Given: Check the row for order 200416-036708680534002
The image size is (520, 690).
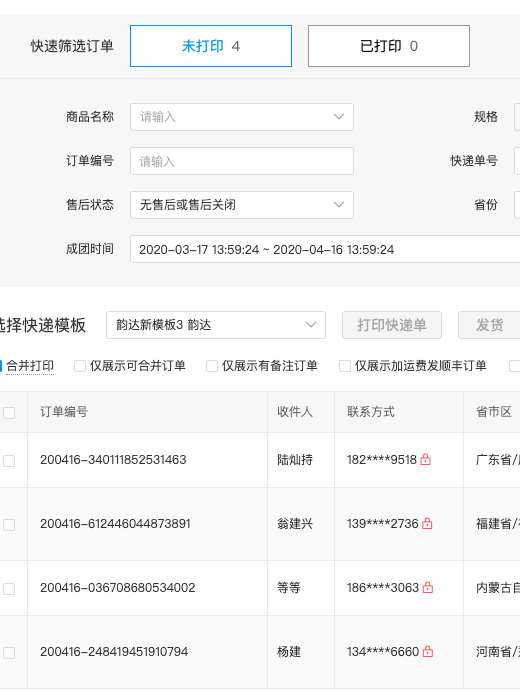Looking at the screenshot, I should click(9, 589).
